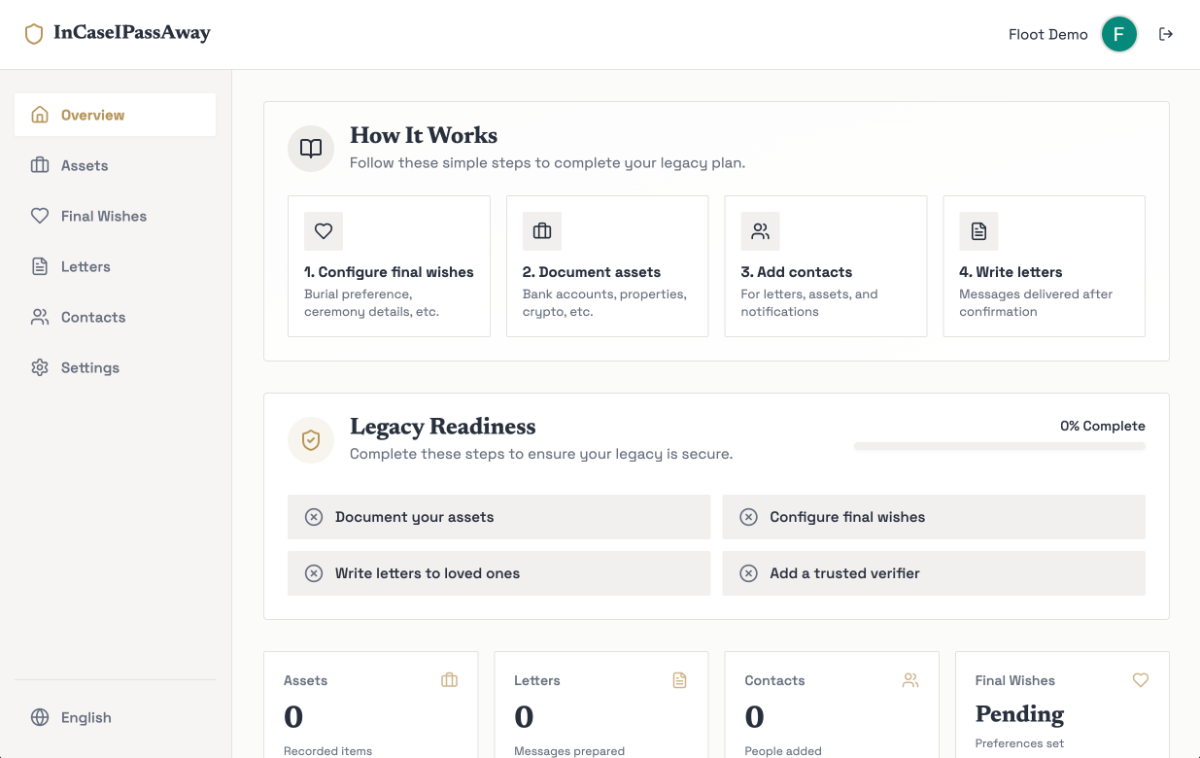This screenshot has width=1200, height=758.
Task: Select the Assets briefcase icon in sidebar
Action: [x=40, y=165]
